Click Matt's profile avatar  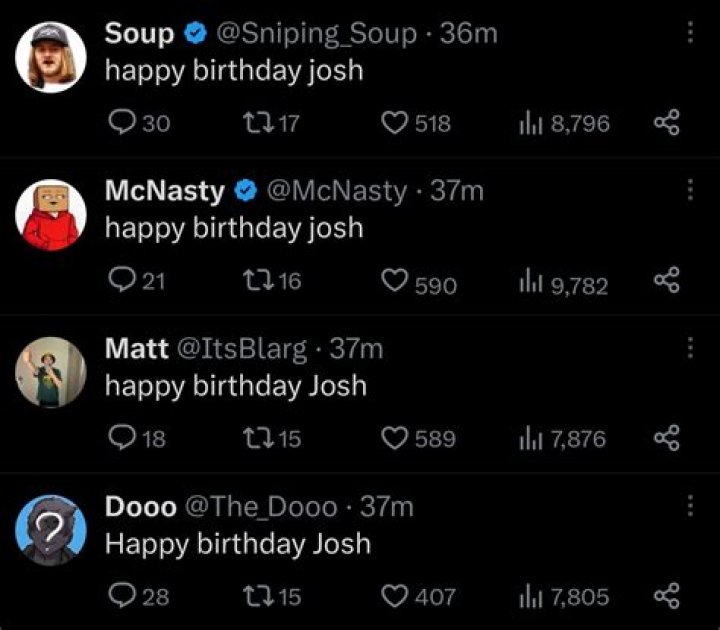[52, 372]
